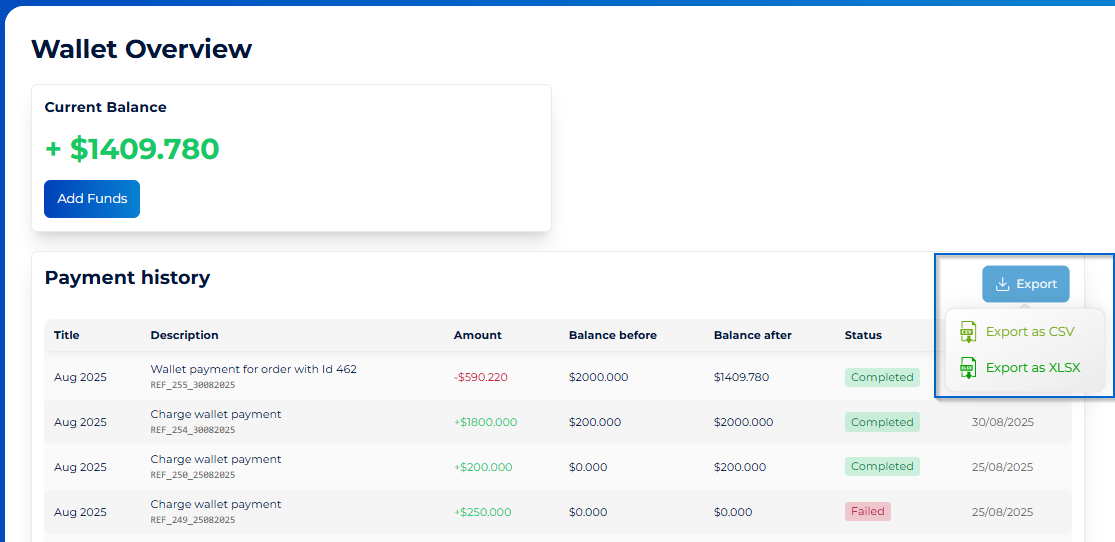Click the Balance after column header

click(x=752, y=335)
